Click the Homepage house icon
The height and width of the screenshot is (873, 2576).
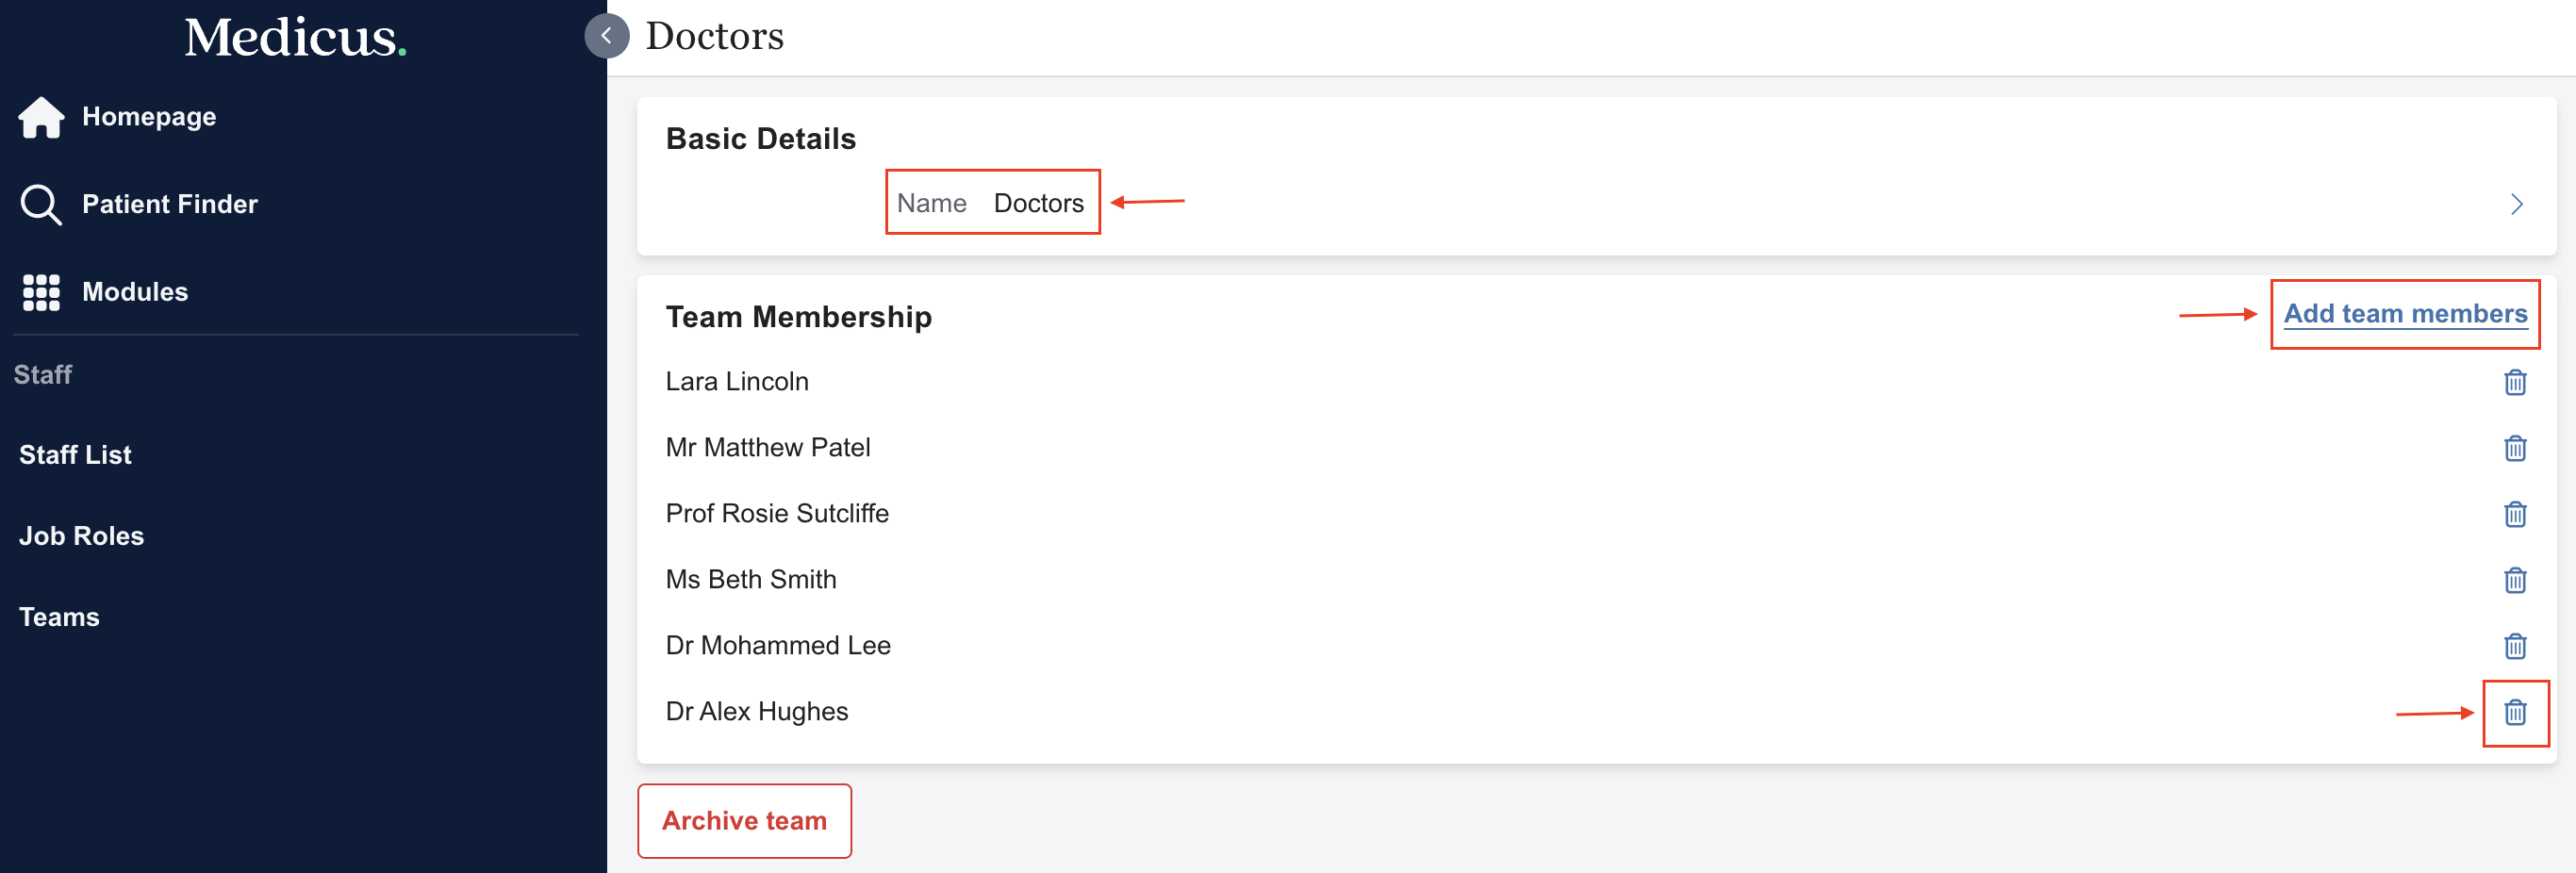click(41, 117)
